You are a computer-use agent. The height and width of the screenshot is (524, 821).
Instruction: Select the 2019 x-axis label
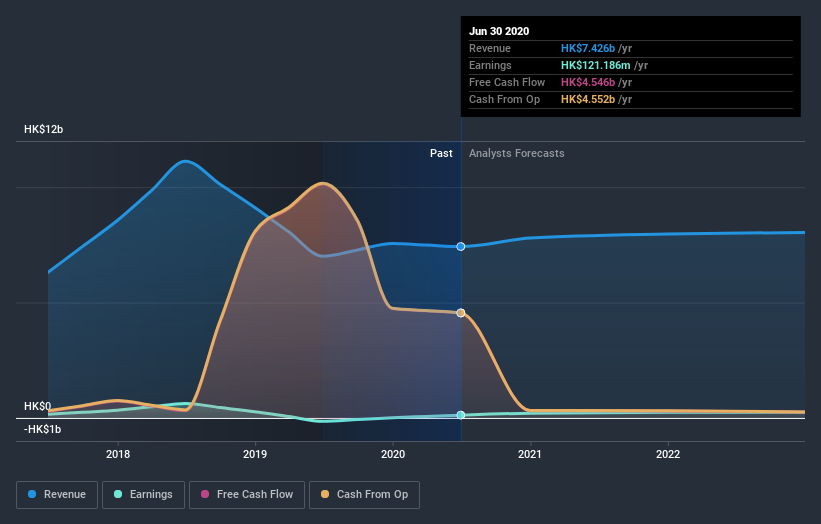tap(255, 454)
